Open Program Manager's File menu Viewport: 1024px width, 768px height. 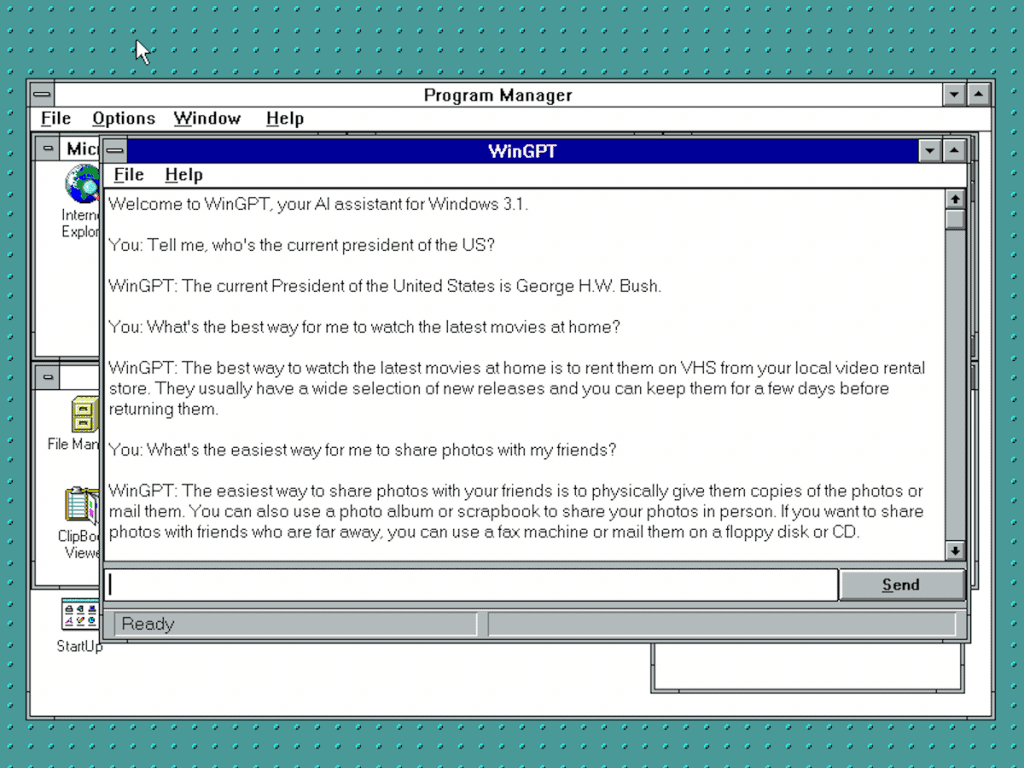coord(55,118)
